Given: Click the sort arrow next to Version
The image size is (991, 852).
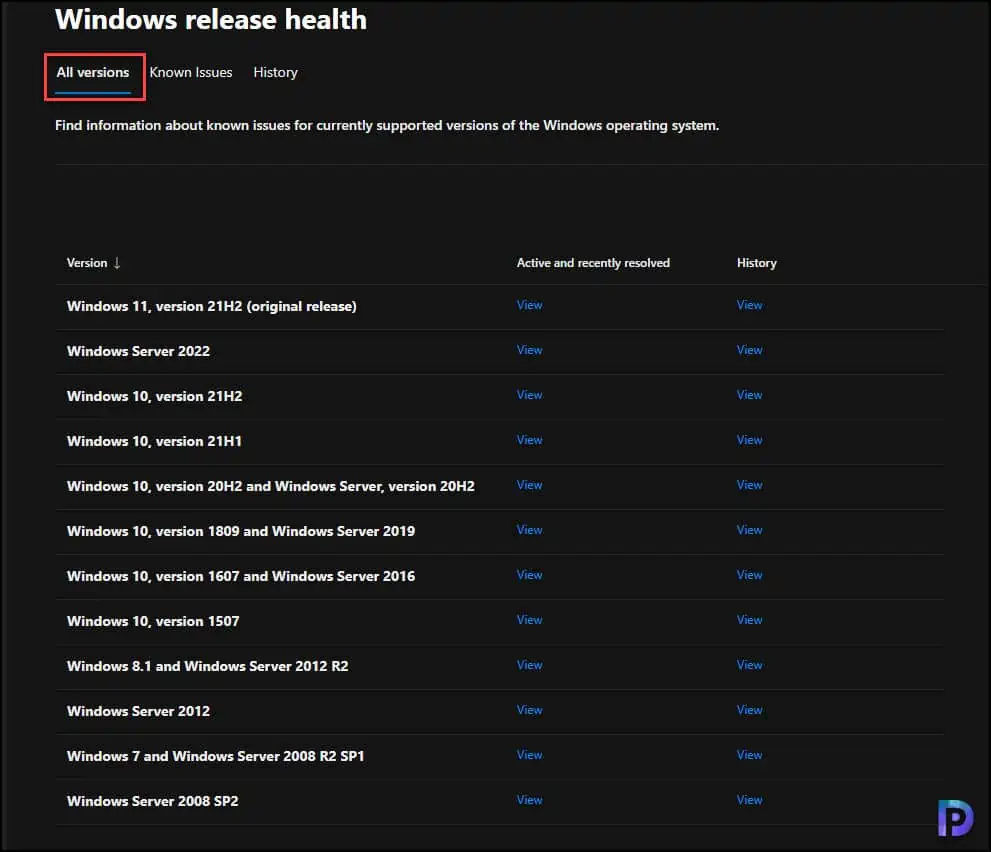Looking at the screenshot, I should coord(117,263).
